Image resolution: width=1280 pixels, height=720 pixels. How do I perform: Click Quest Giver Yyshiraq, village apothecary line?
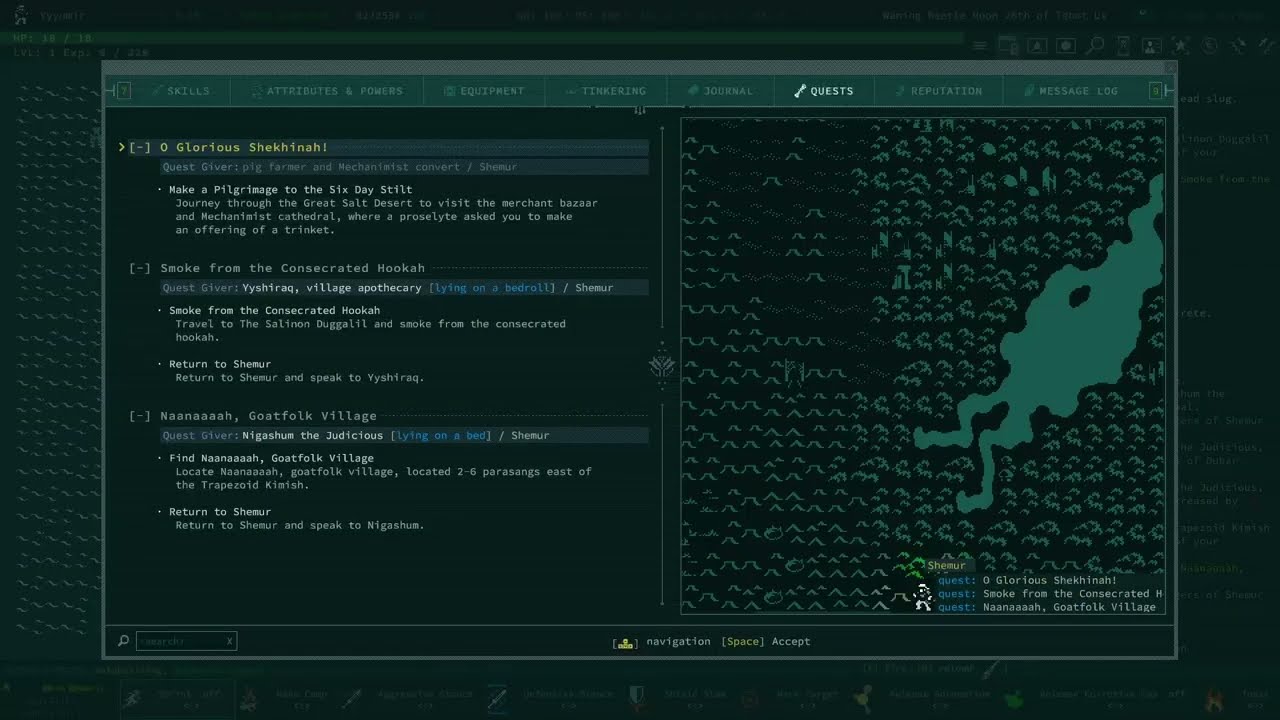click(x=404, y=287)
